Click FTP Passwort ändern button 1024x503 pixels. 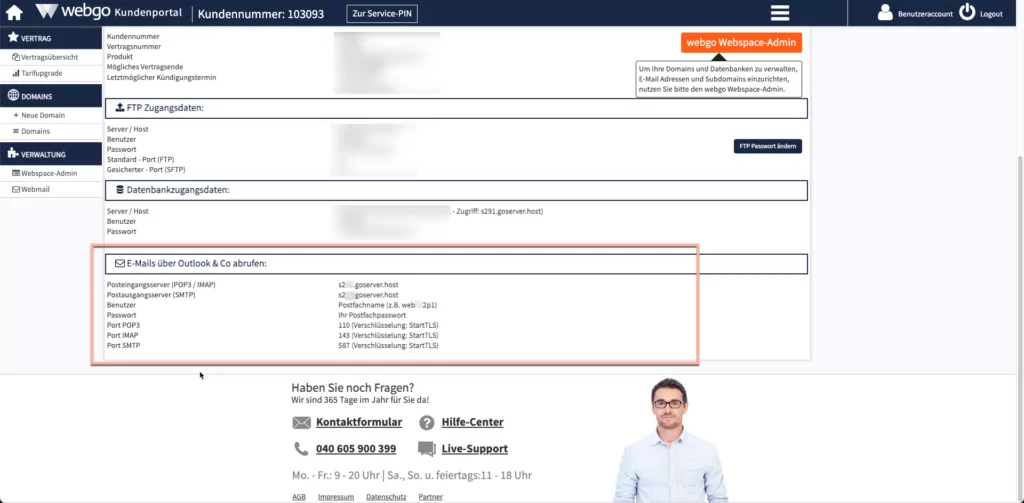(767, 146)
